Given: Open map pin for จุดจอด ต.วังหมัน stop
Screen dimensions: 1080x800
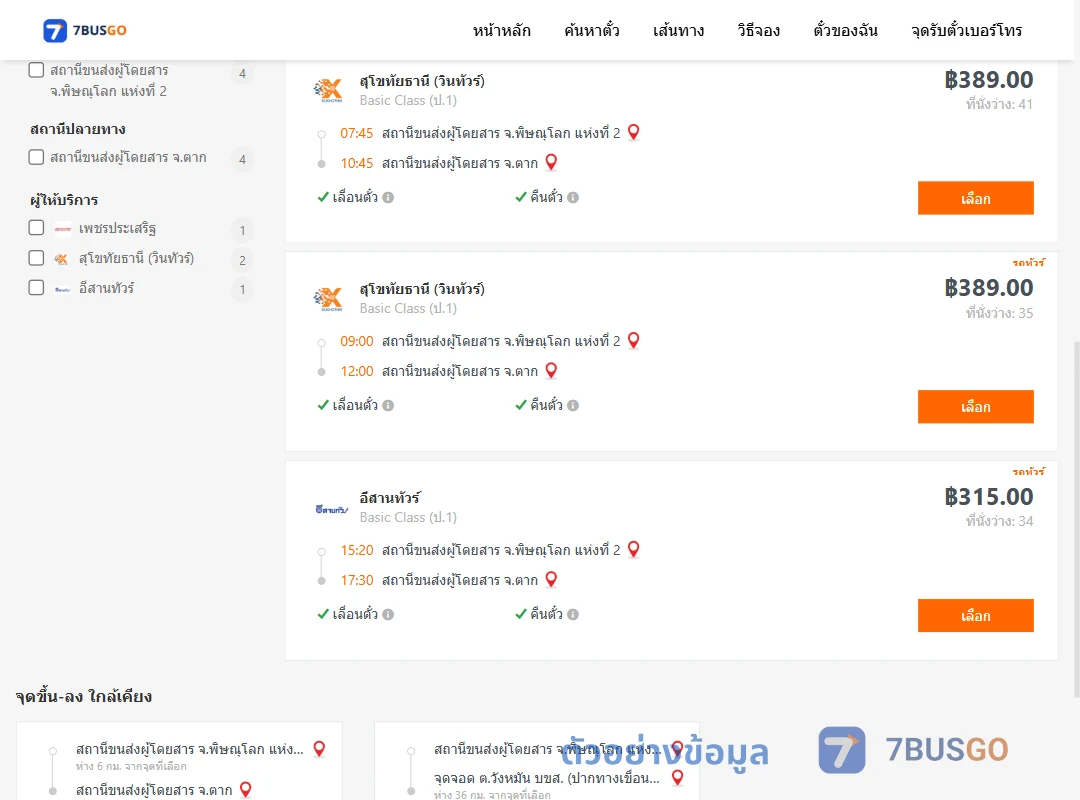Looking at the screenshot, I should [678, 778].
